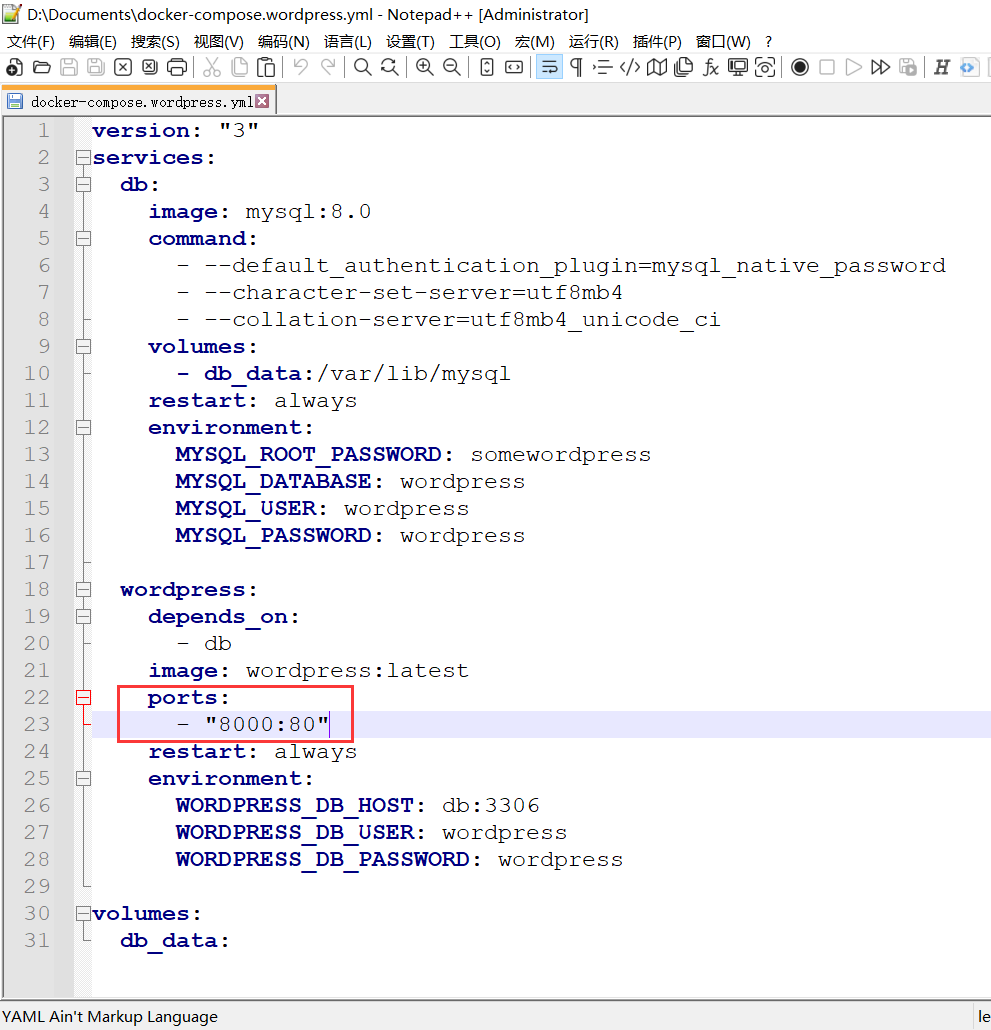This screenshot has width=991, height=1030.
Task: Run macro multiple times icon
Action: click(881, 67)
